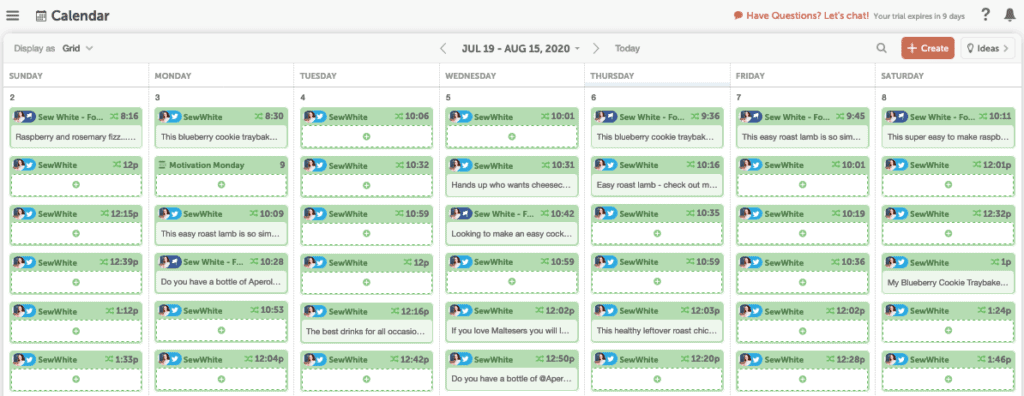Go to next date range arrow
This screenshot has width=1024, height=396.
596,48
